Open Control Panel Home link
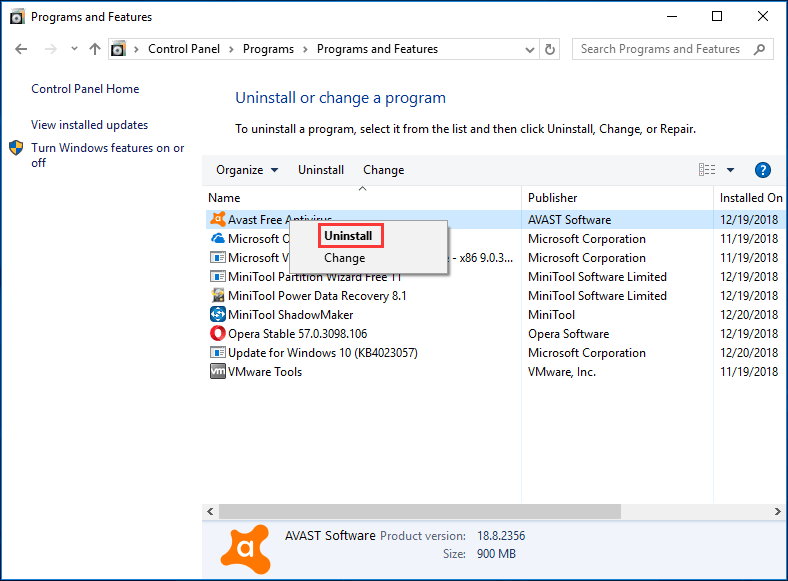The image size is (788, 581). pyautogui.click(x=85, y=89)
